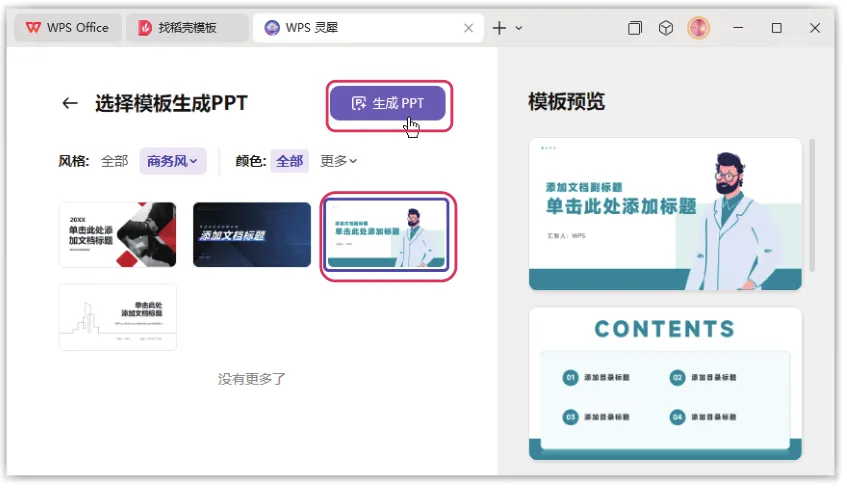Viewport: 847px width, 489px height.
Task: Click the cube icon in the title bar
Action: pos(666,28)
